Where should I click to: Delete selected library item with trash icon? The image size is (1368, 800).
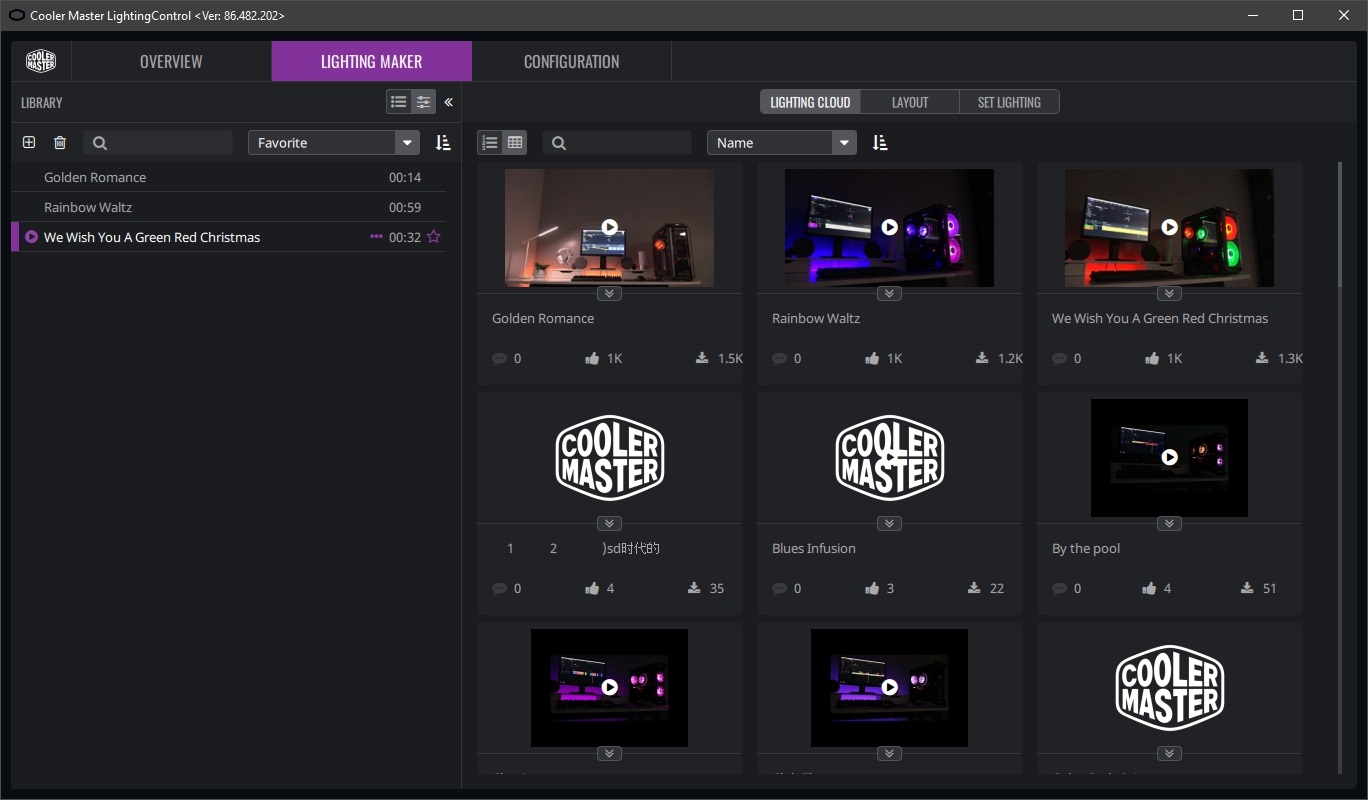click(x=60, y=143)
